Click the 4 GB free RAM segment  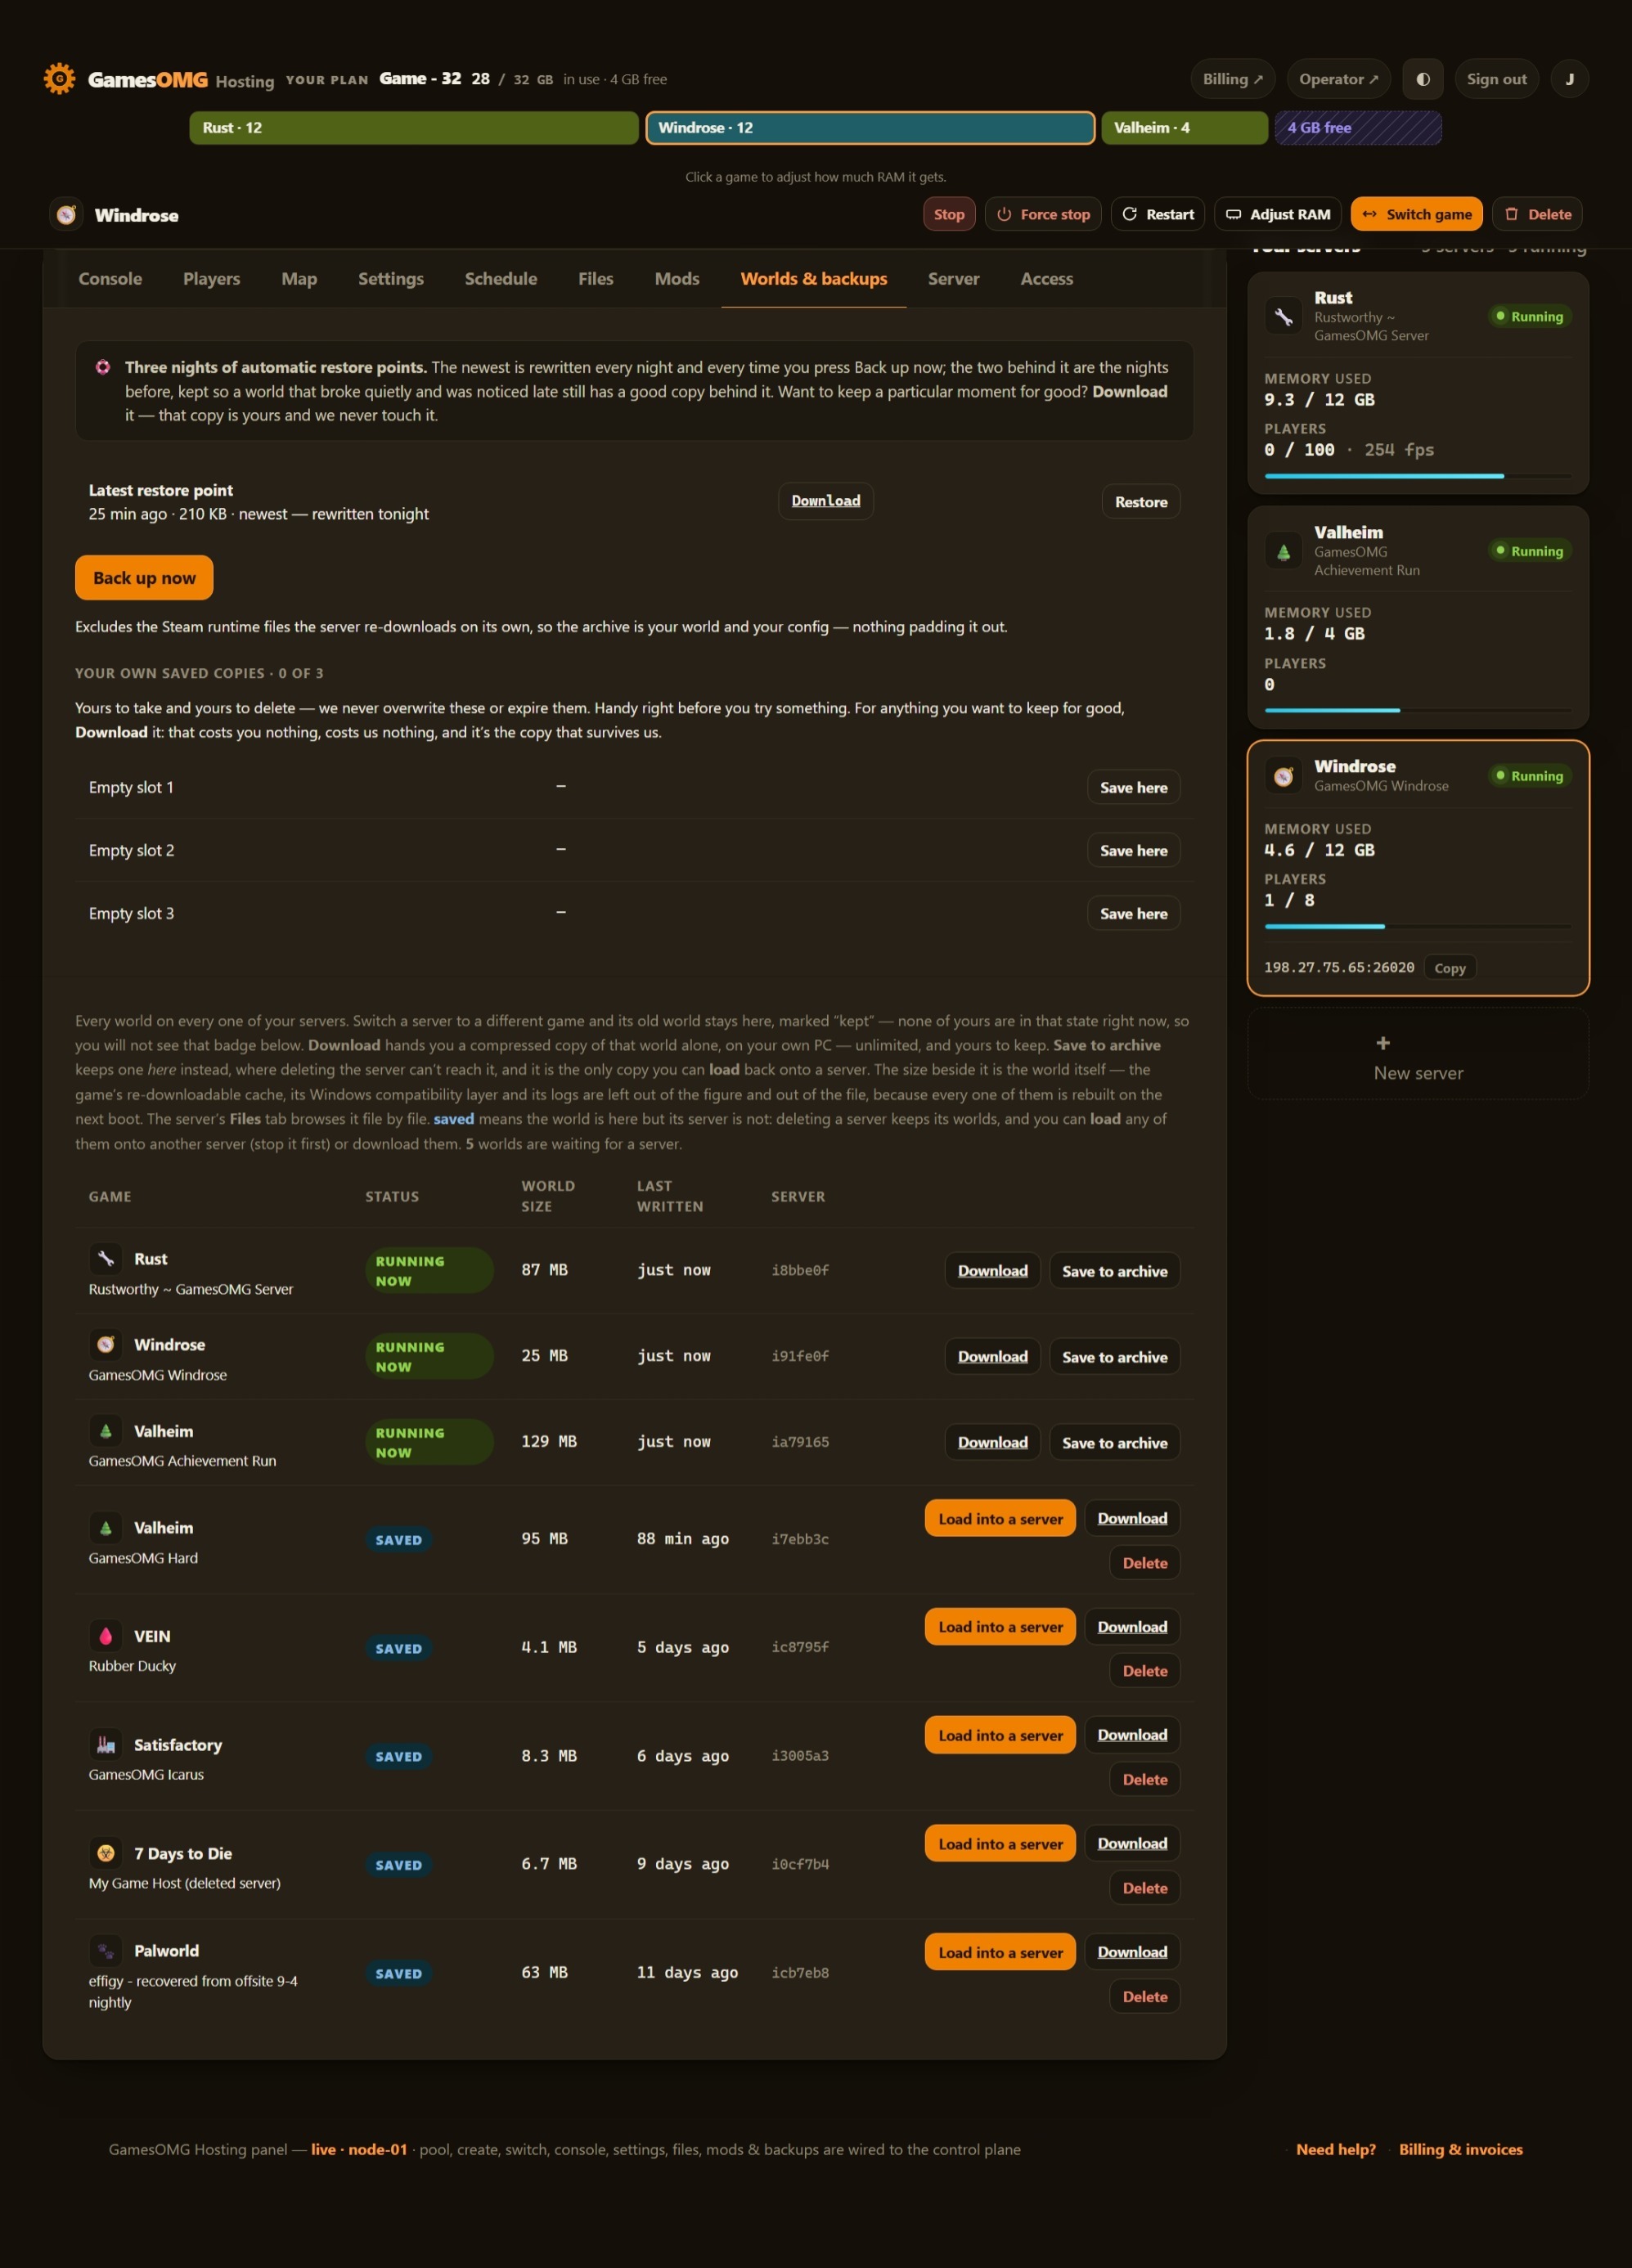coord(1358,128)
